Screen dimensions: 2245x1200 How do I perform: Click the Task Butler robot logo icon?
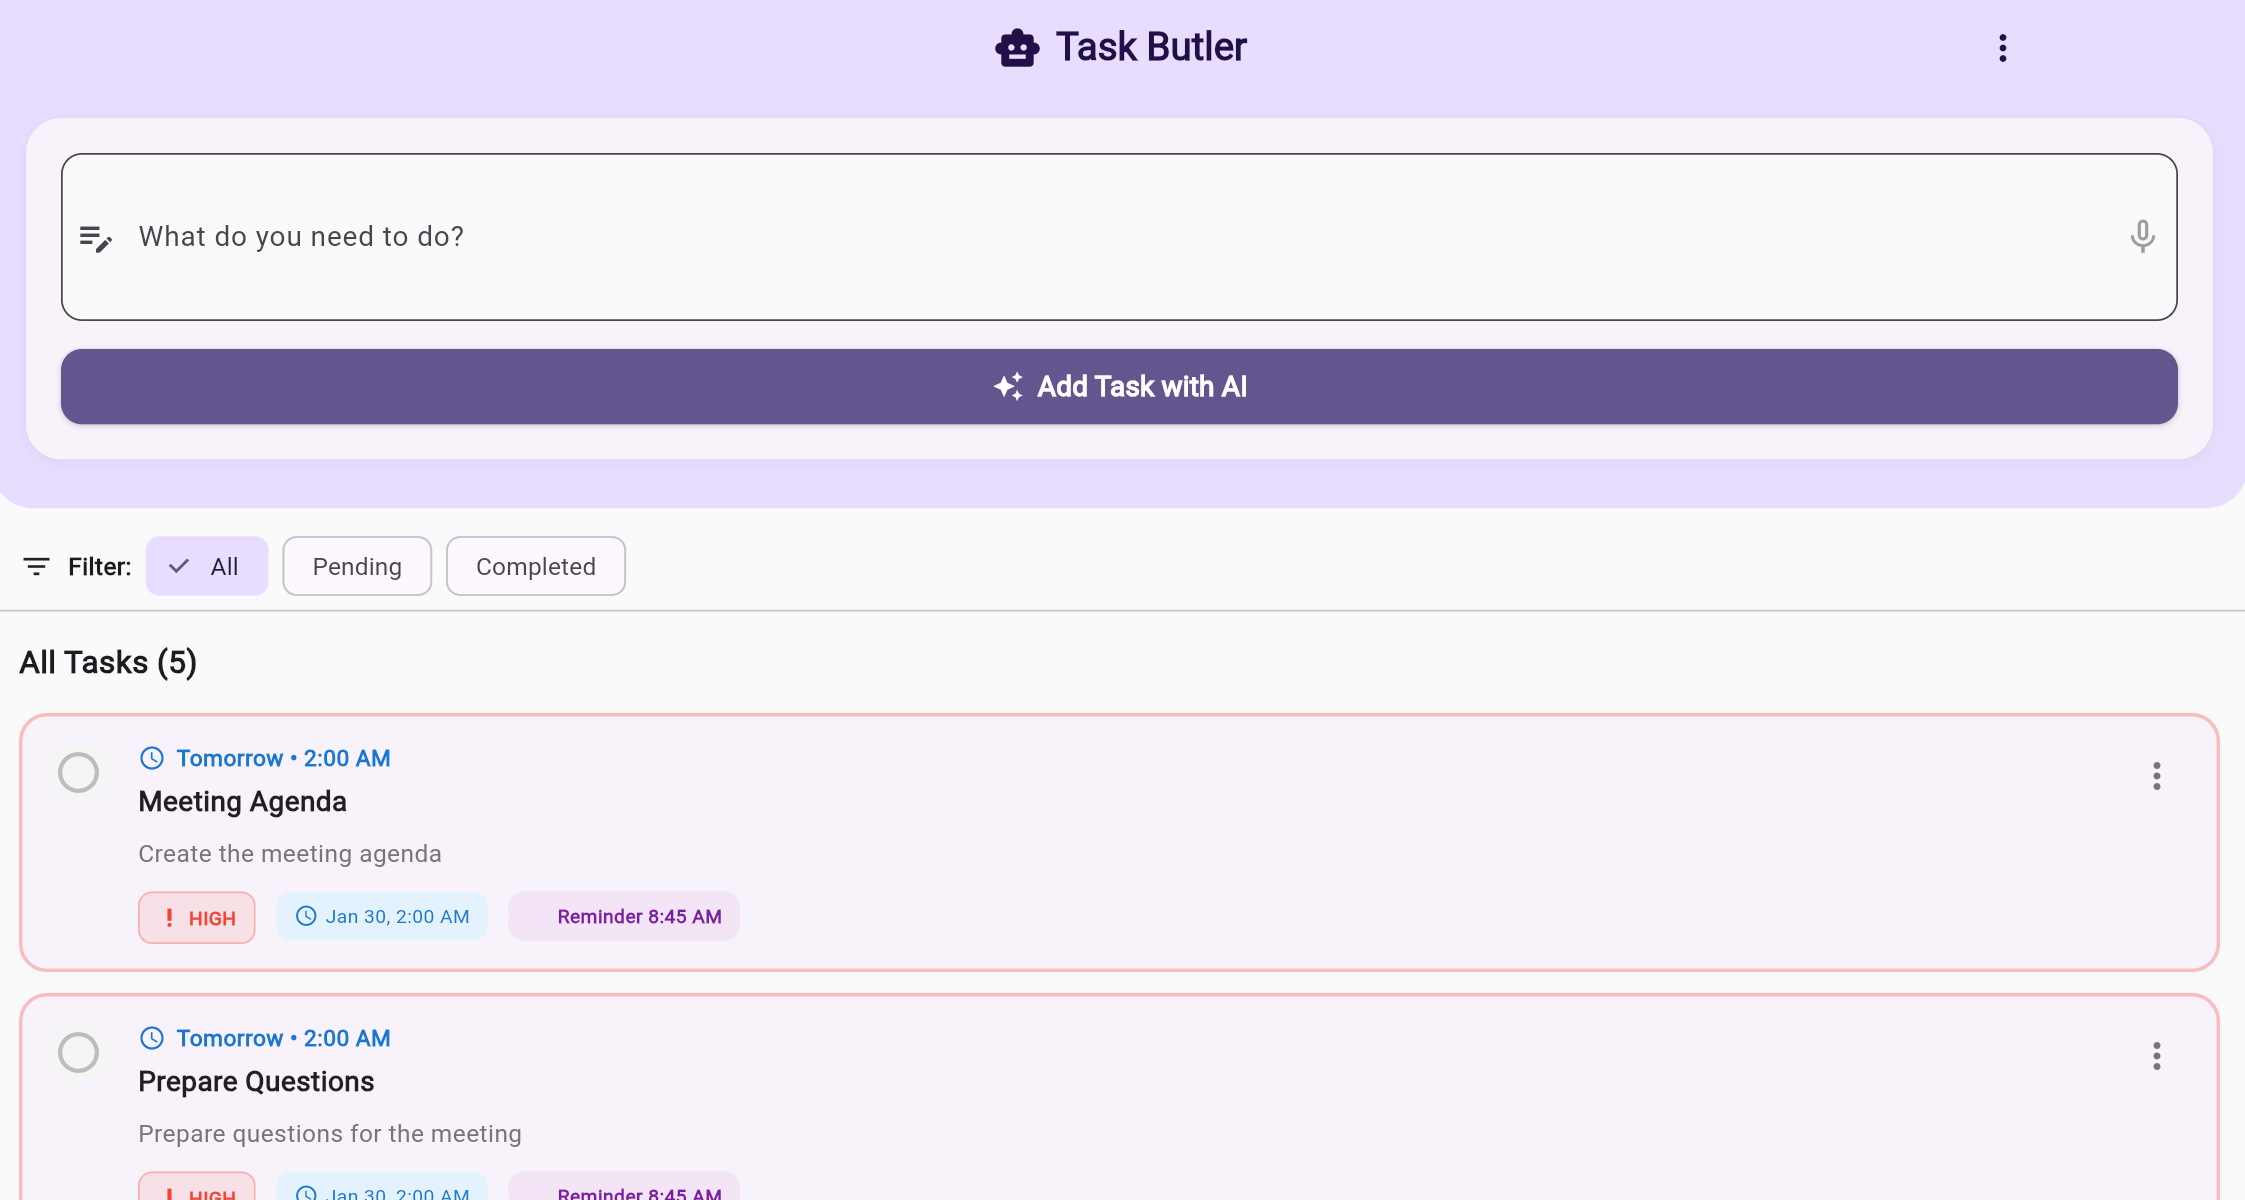coord(1016,47)
